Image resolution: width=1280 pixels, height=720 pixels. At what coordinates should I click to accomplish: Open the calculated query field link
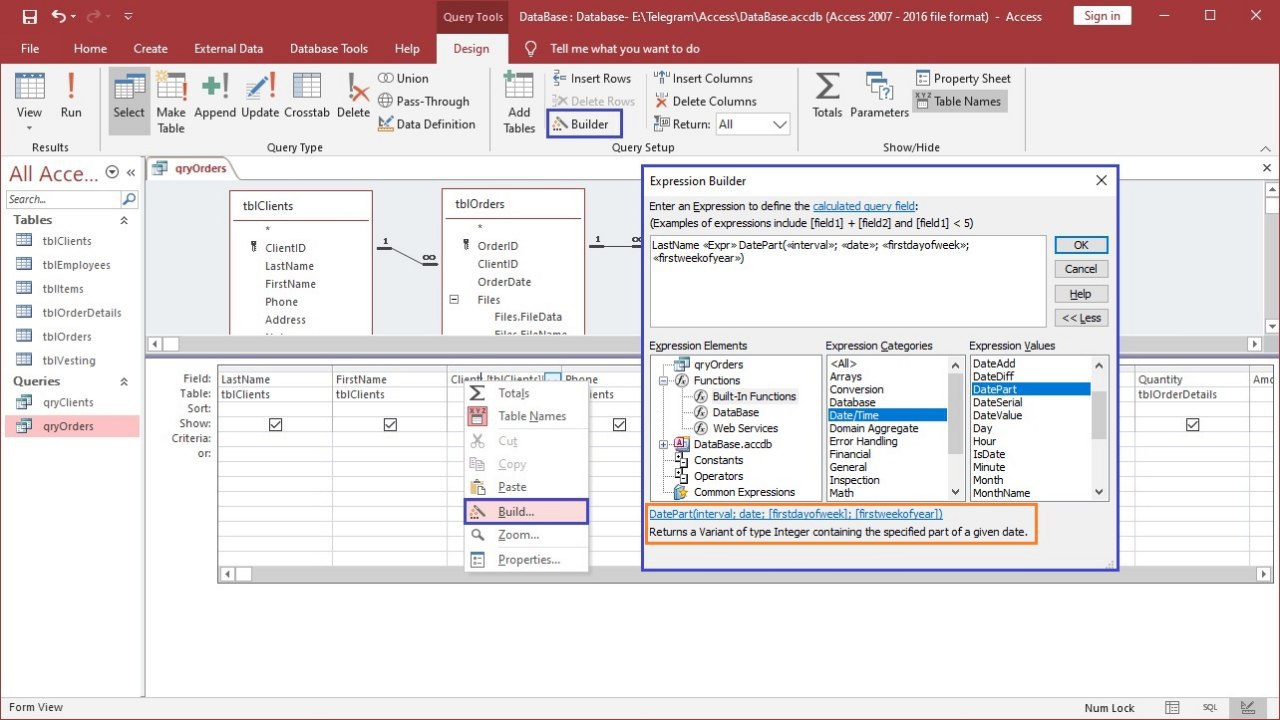(861, 206)
